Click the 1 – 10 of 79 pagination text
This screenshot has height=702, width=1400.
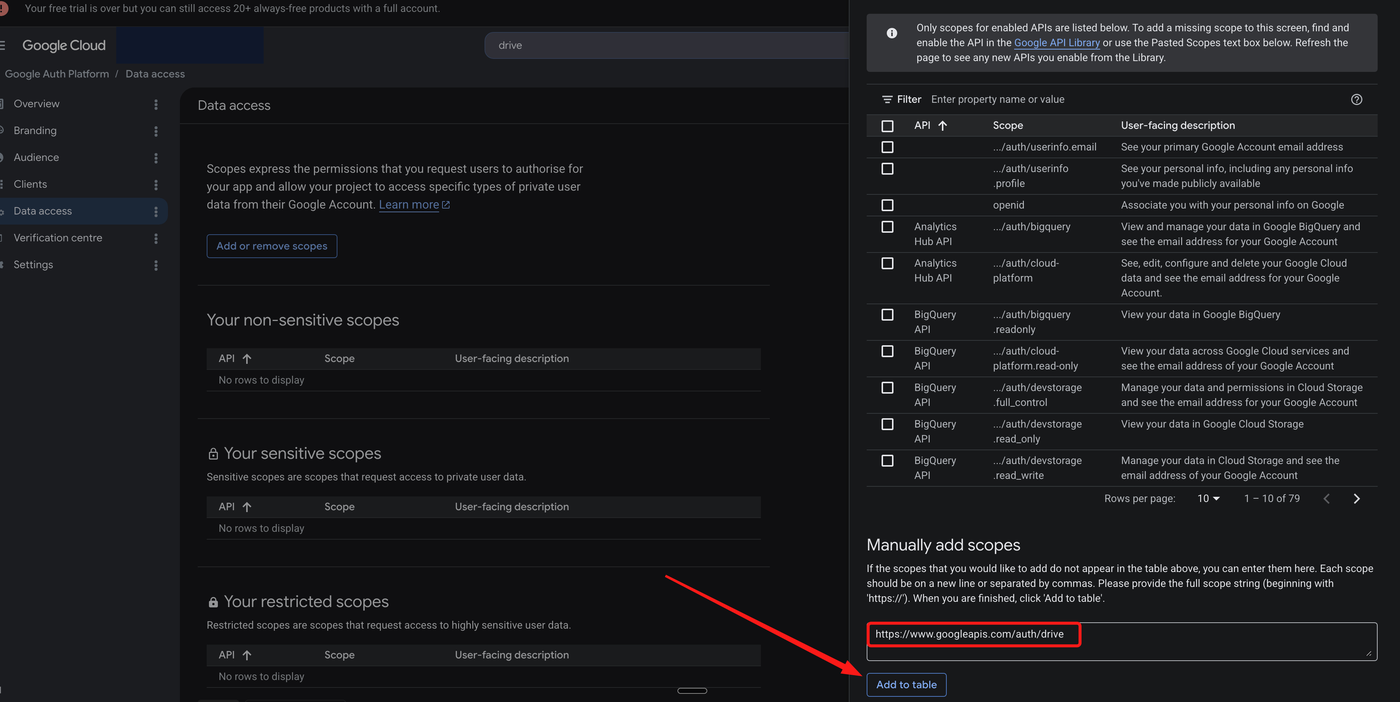(1272, 498)
